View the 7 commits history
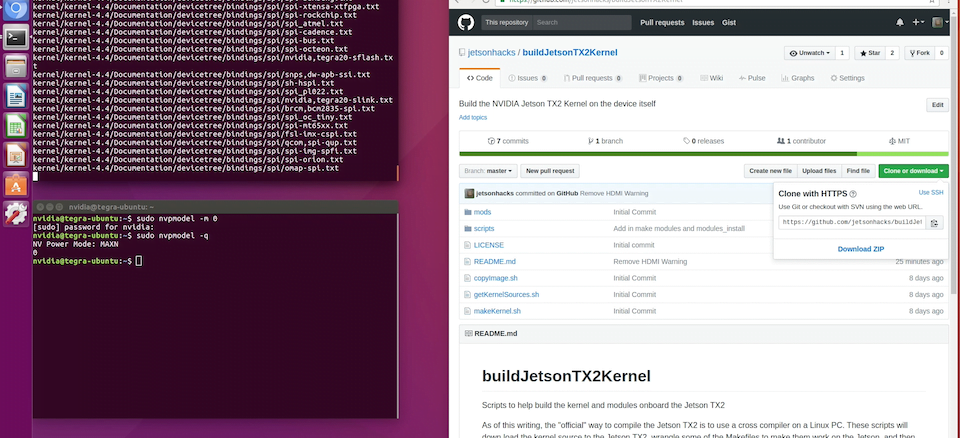This screenshot has height=438, width=960. click(x=508, y=141)
